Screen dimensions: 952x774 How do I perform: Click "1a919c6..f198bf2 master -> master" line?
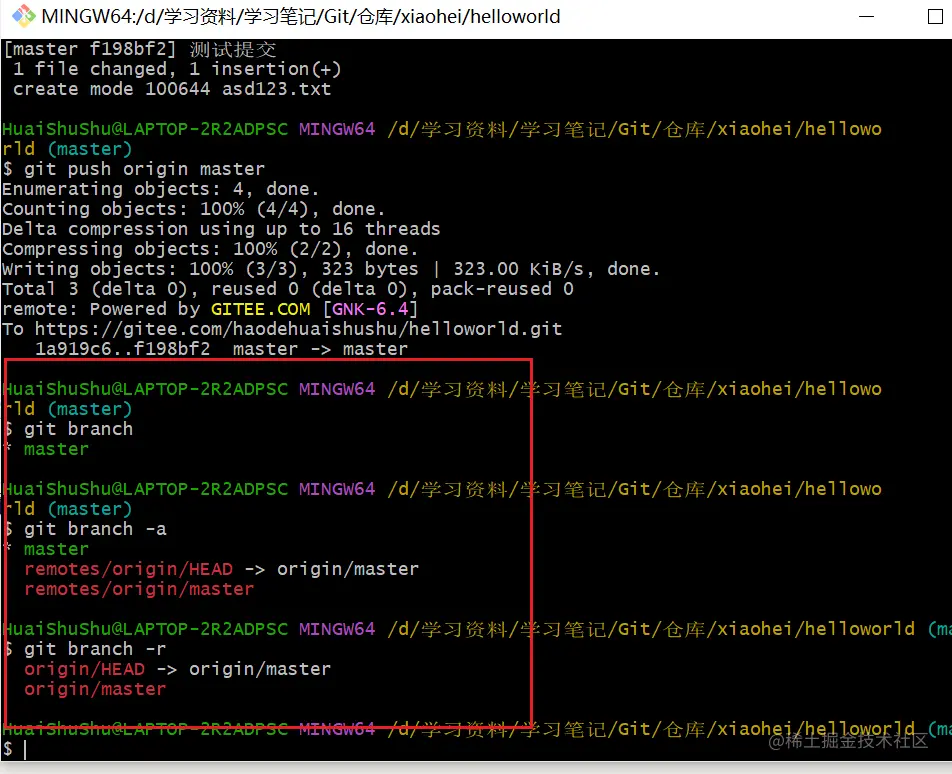click(x=221, y=349)
